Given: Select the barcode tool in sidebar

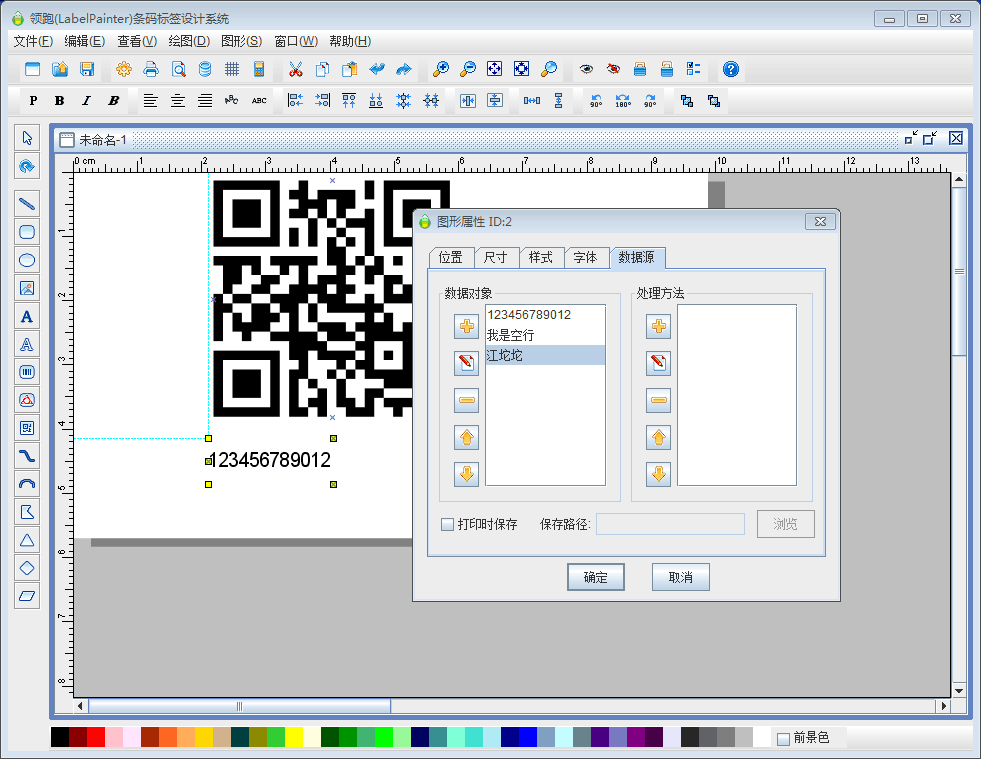Looking at the screenshot, I should tap(27, 372).
